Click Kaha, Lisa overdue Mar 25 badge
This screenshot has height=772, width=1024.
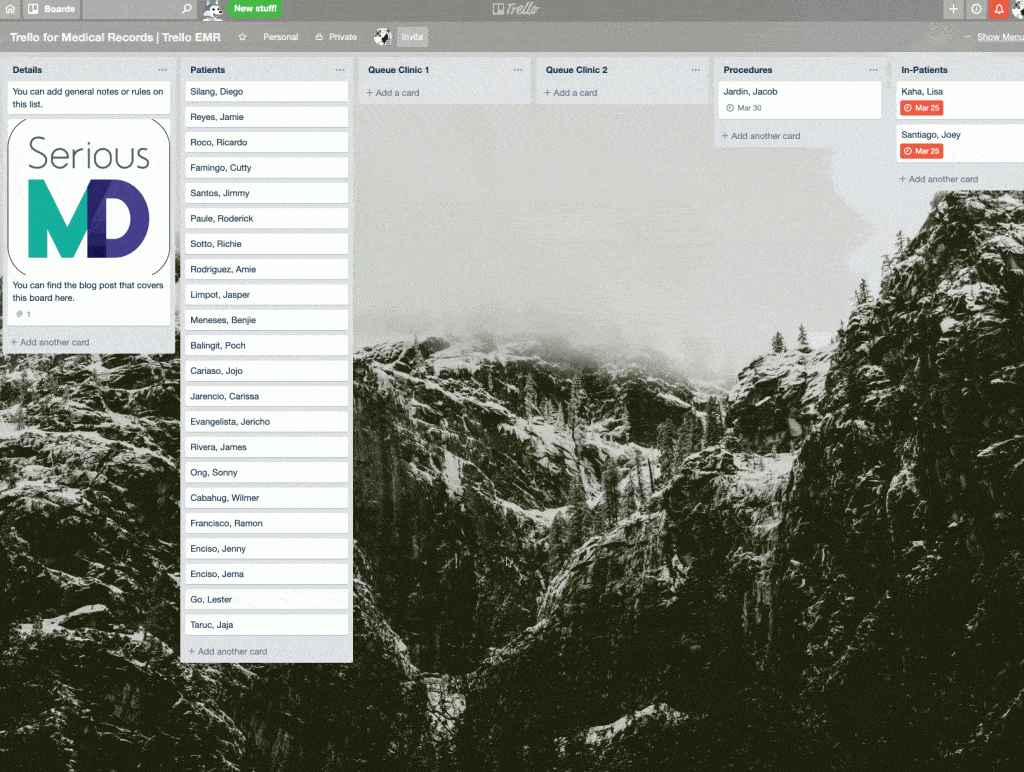921,108
